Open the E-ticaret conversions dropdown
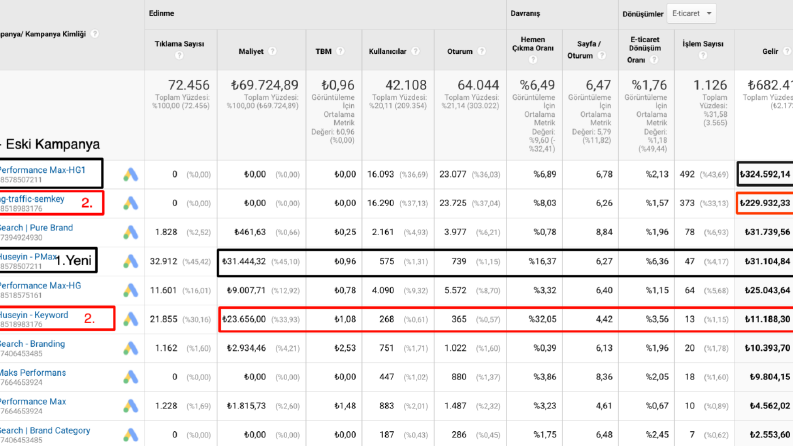Screen dimensions: 793x446 (691, 14)
